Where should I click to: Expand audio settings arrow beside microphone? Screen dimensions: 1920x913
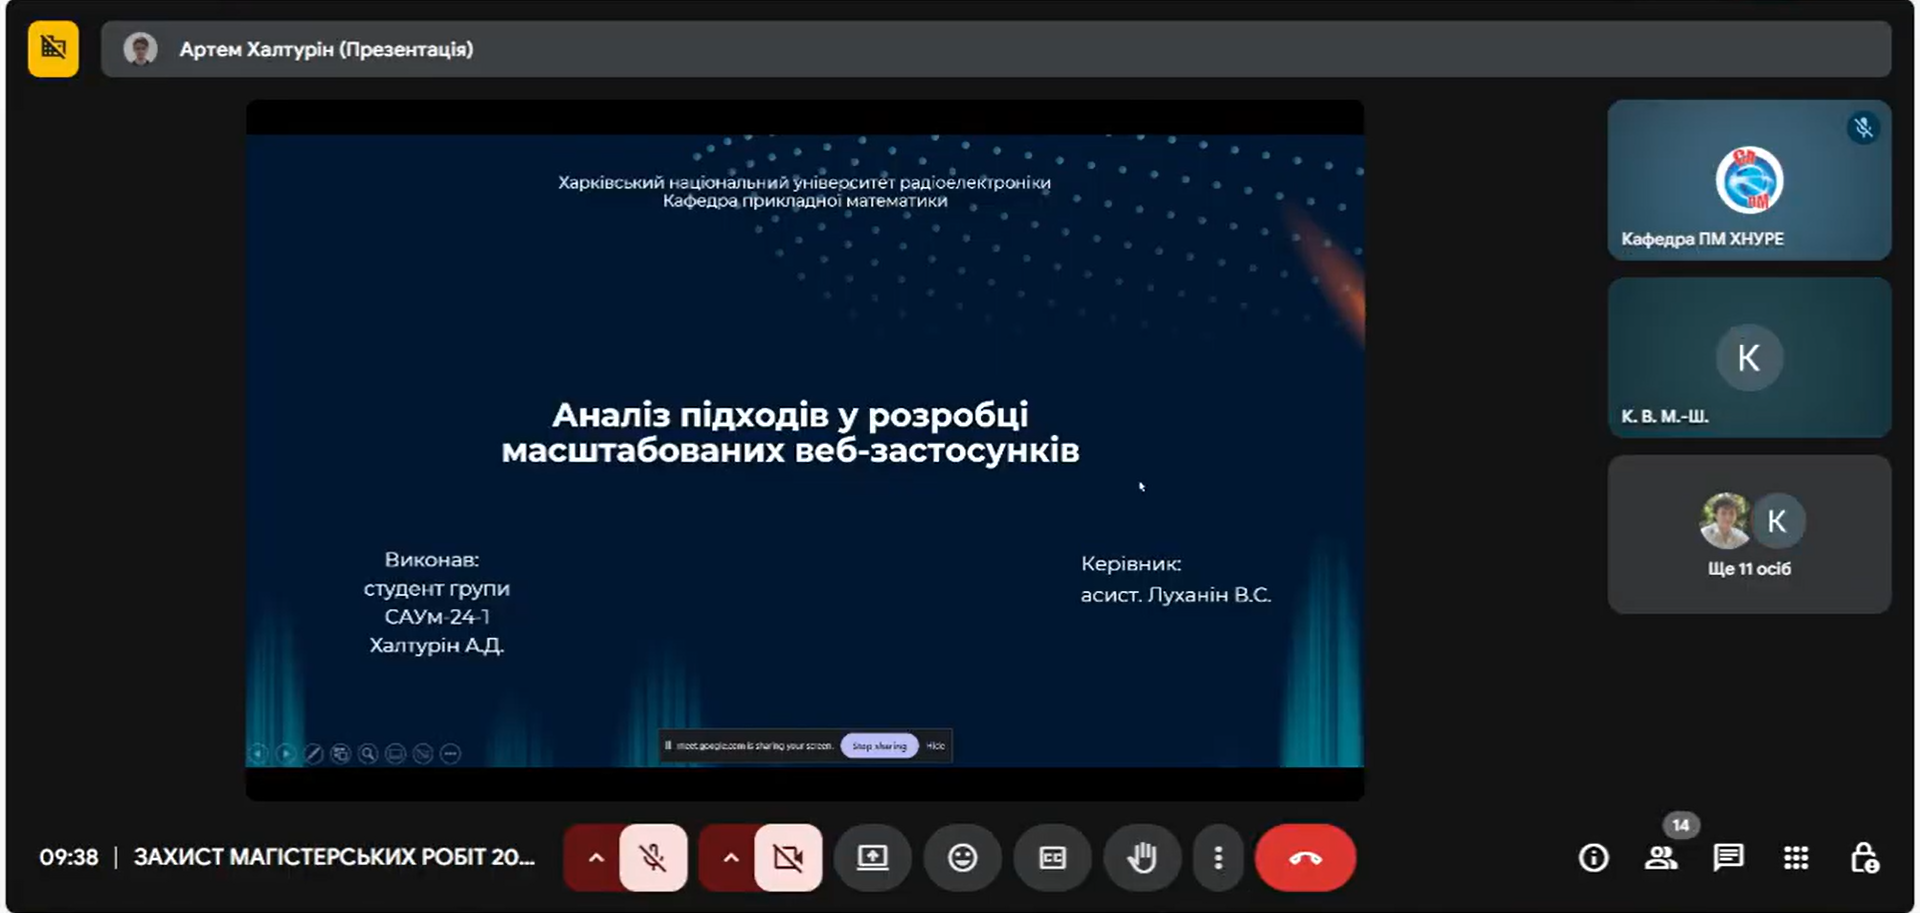point(596,858)
